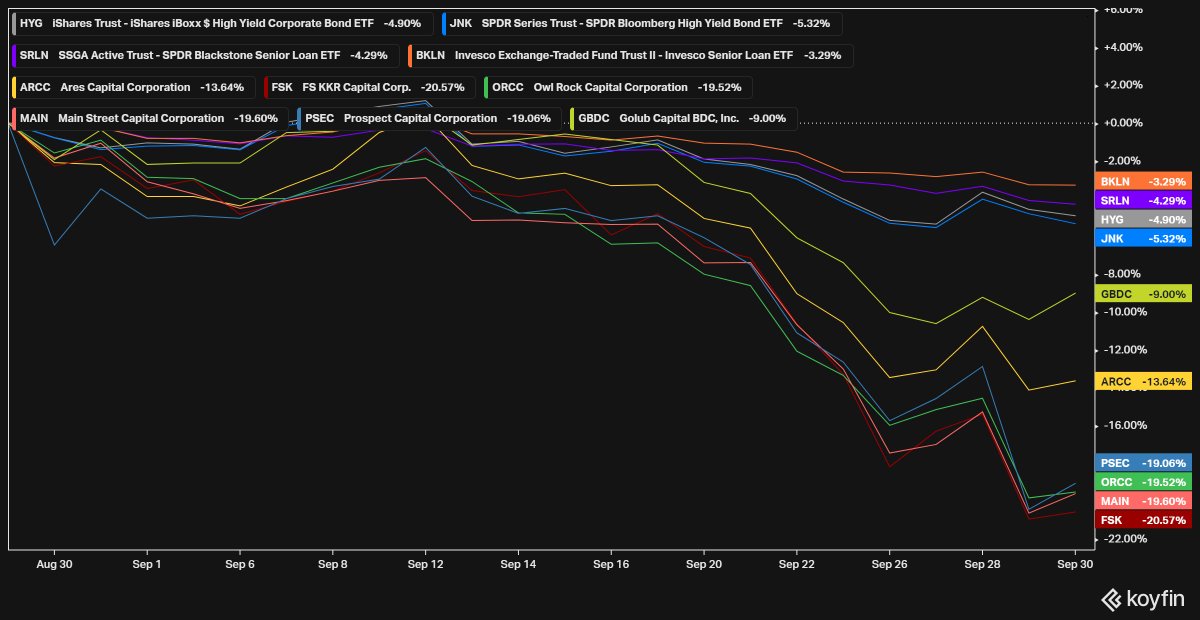Click the Sep 16 date axis label
The image size is (1200, 620).
click(611, 564)
